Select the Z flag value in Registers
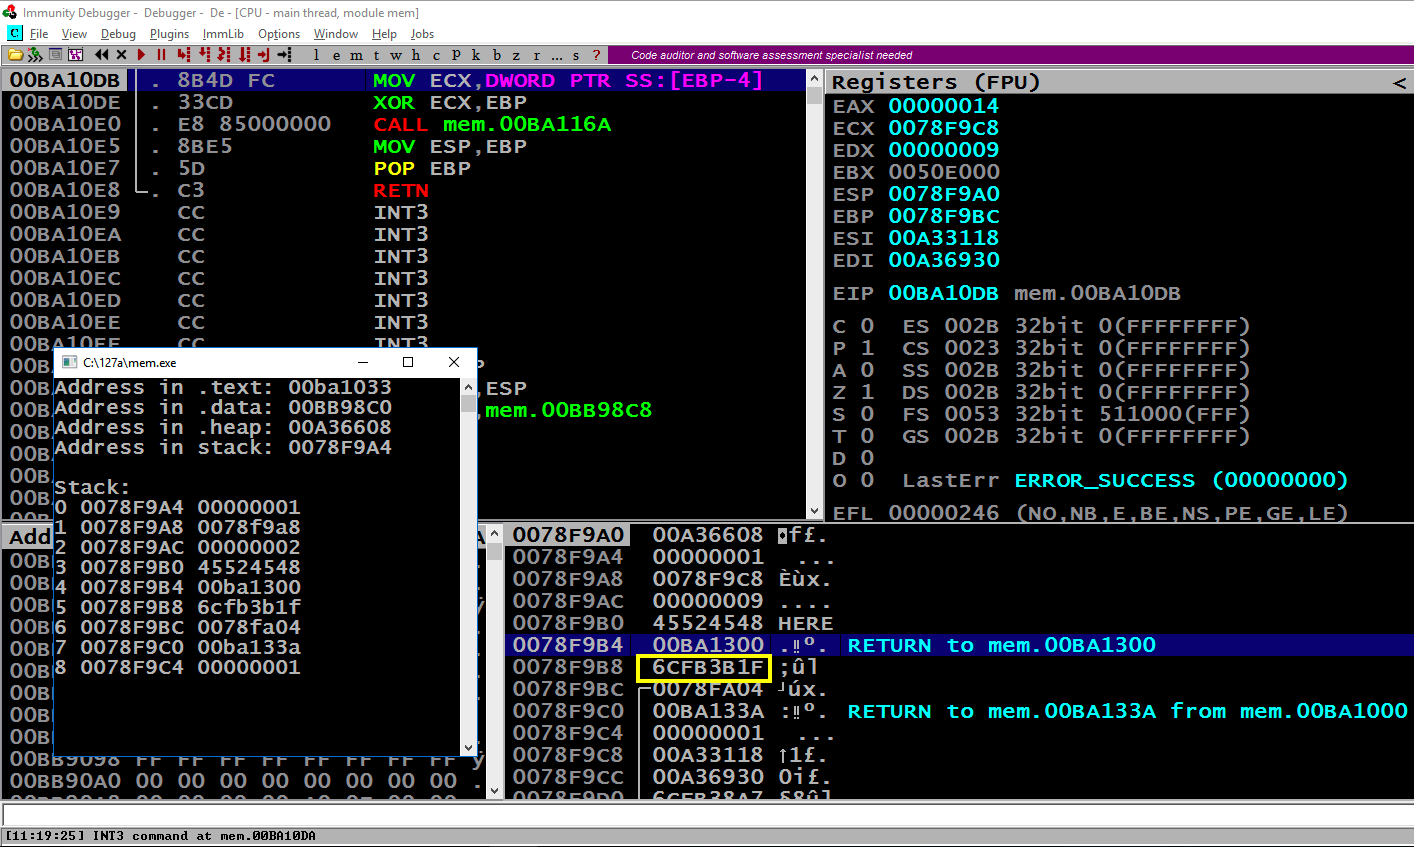This screenshot has height=847, width=1414. tap(867, 392)
